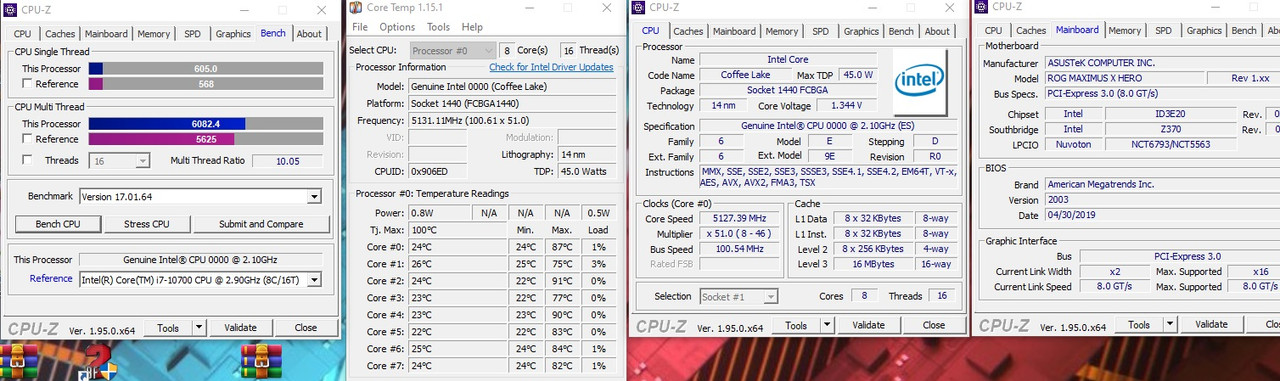Click Submit and Compare

tap(261, 224)
